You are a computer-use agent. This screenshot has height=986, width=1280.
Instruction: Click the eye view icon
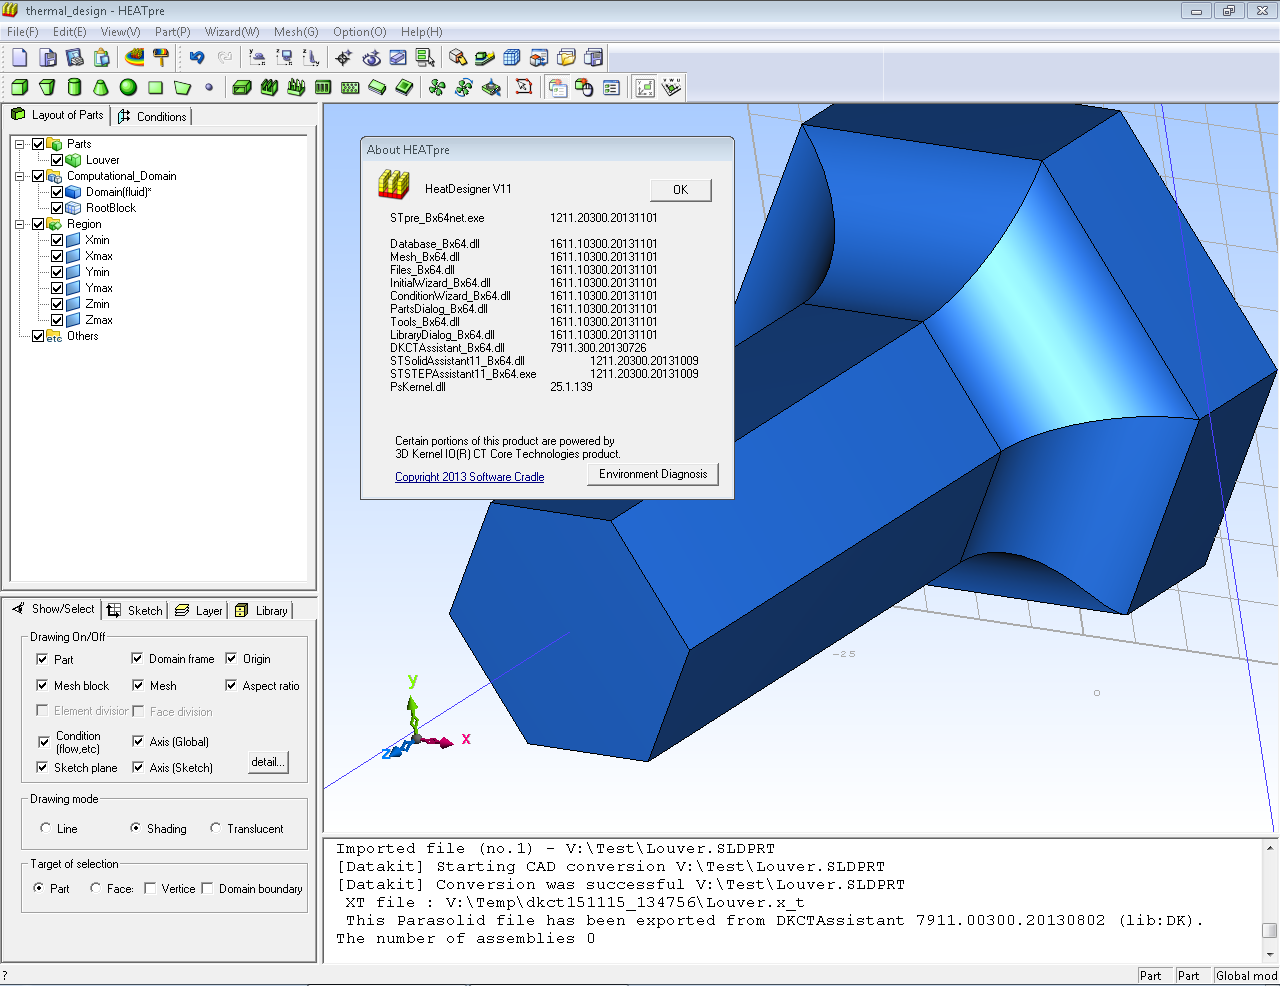(x=371, y=57)
